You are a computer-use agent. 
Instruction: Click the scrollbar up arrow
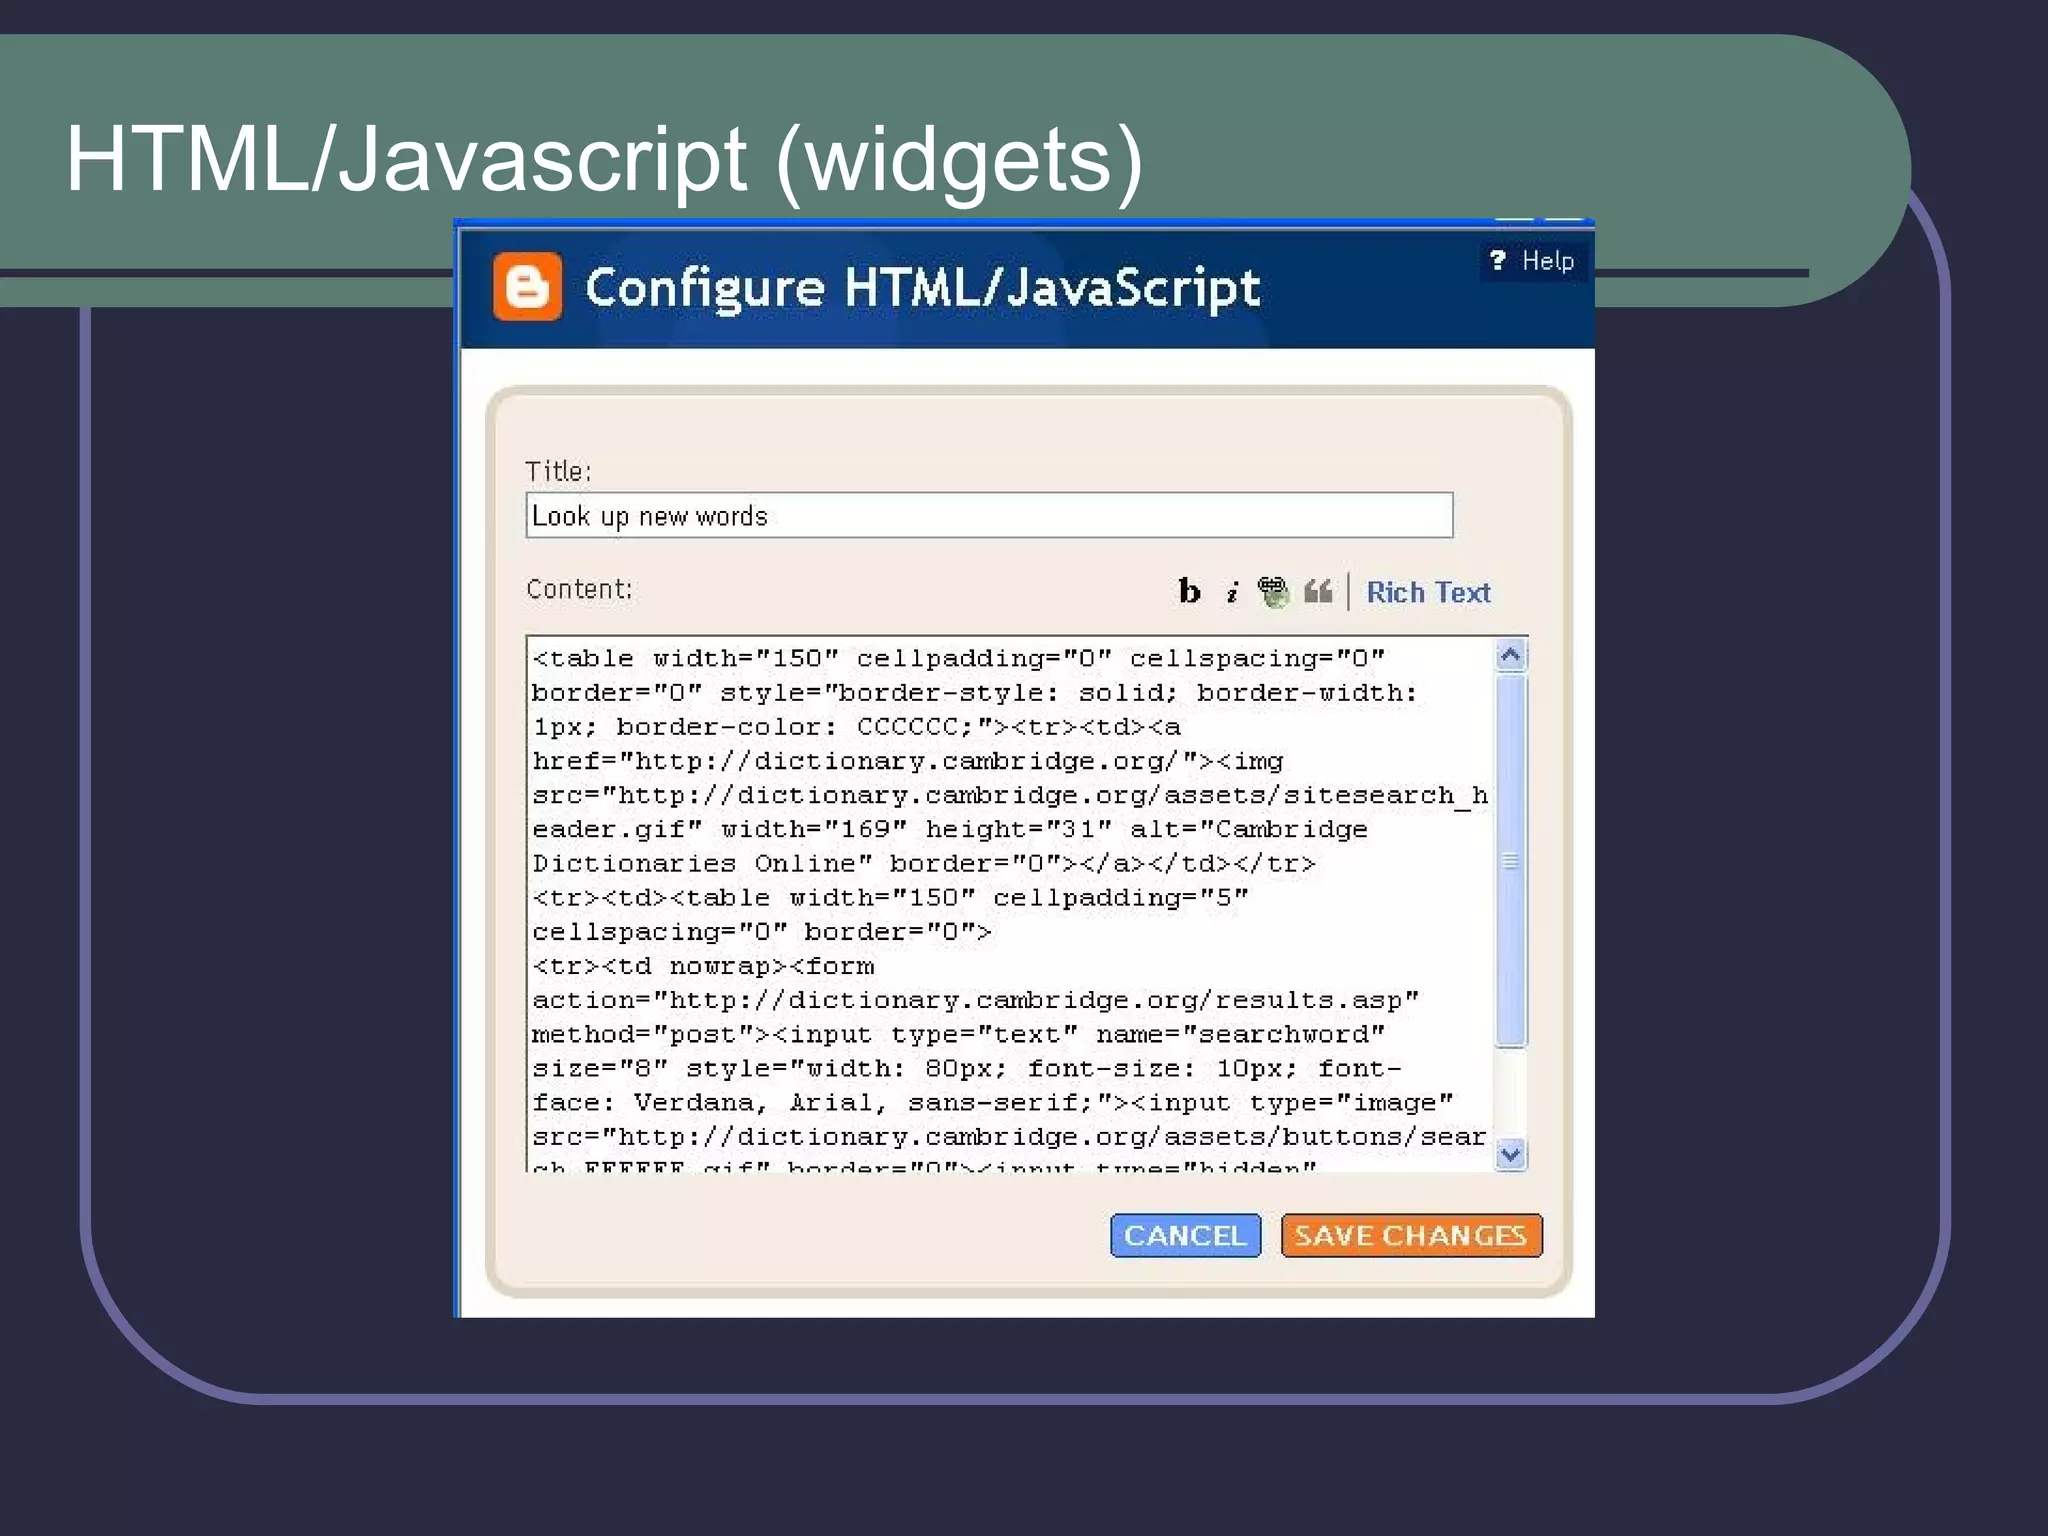click(1510, 655)
